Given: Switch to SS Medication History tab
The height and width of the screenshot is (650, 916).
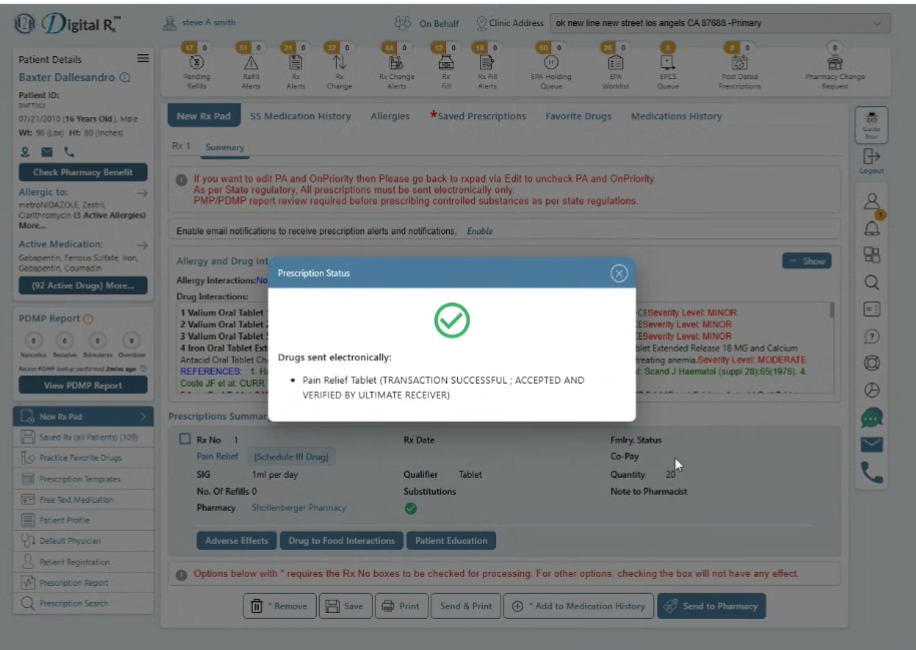Looking at the screenshot, I should (300, 116).
